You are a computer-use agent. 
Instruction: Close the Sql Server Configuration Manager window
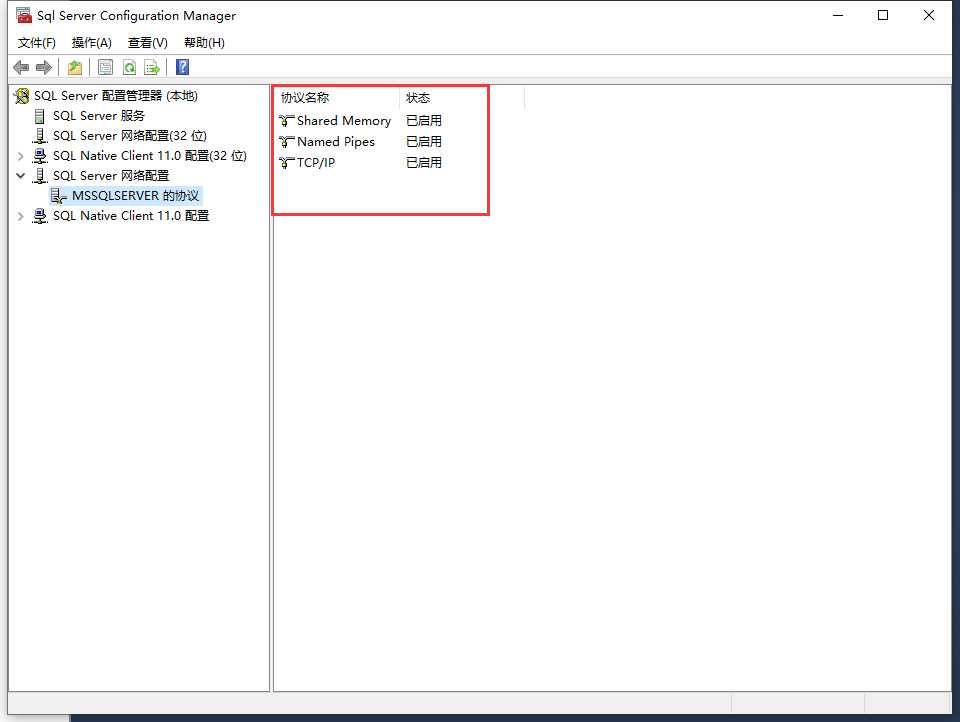pyautogui.click(x=929, y=15)
